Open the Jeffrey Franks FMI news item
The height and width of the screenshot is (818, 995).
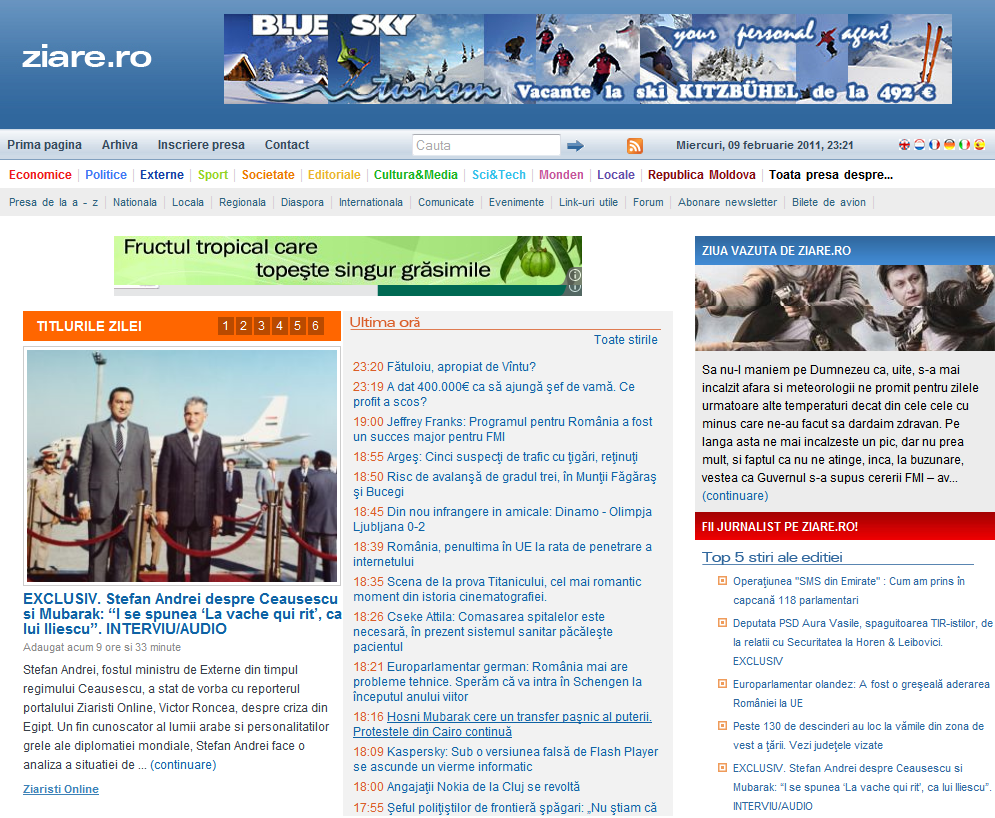click(503, 429)
